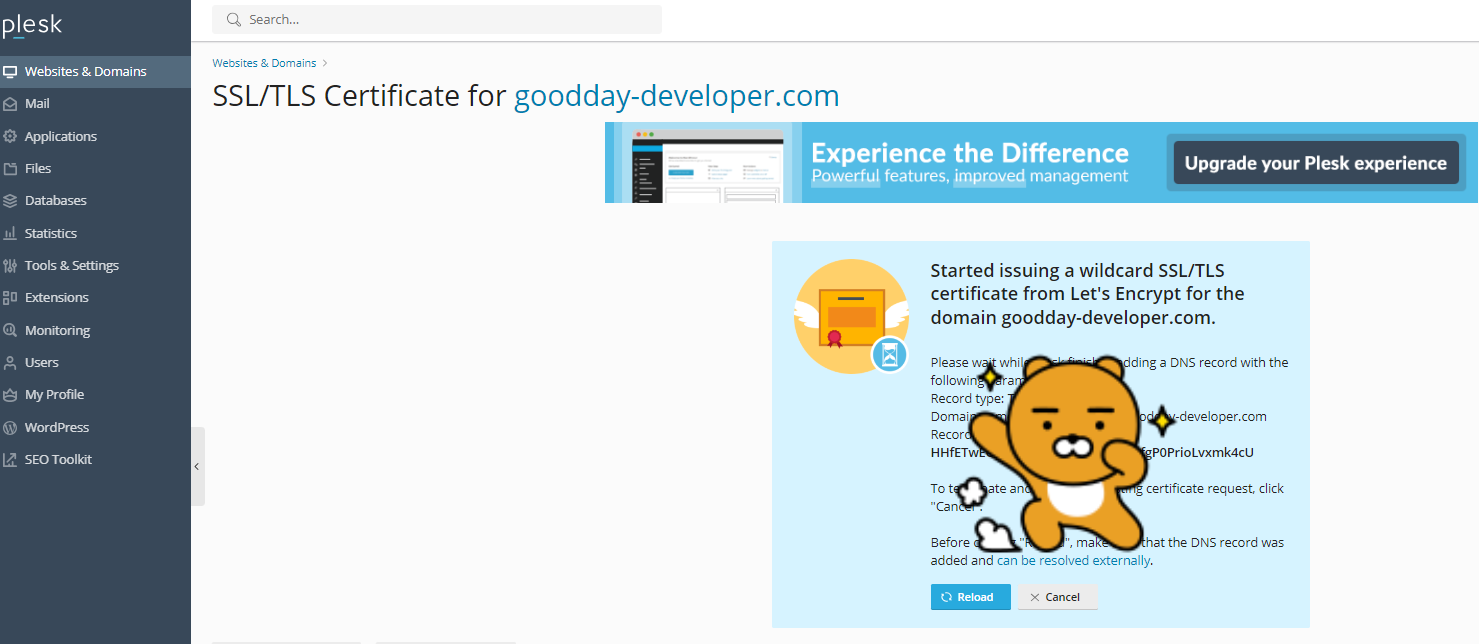Click the Plesk logo
The image size is (1479, 644).
point(32,26)
